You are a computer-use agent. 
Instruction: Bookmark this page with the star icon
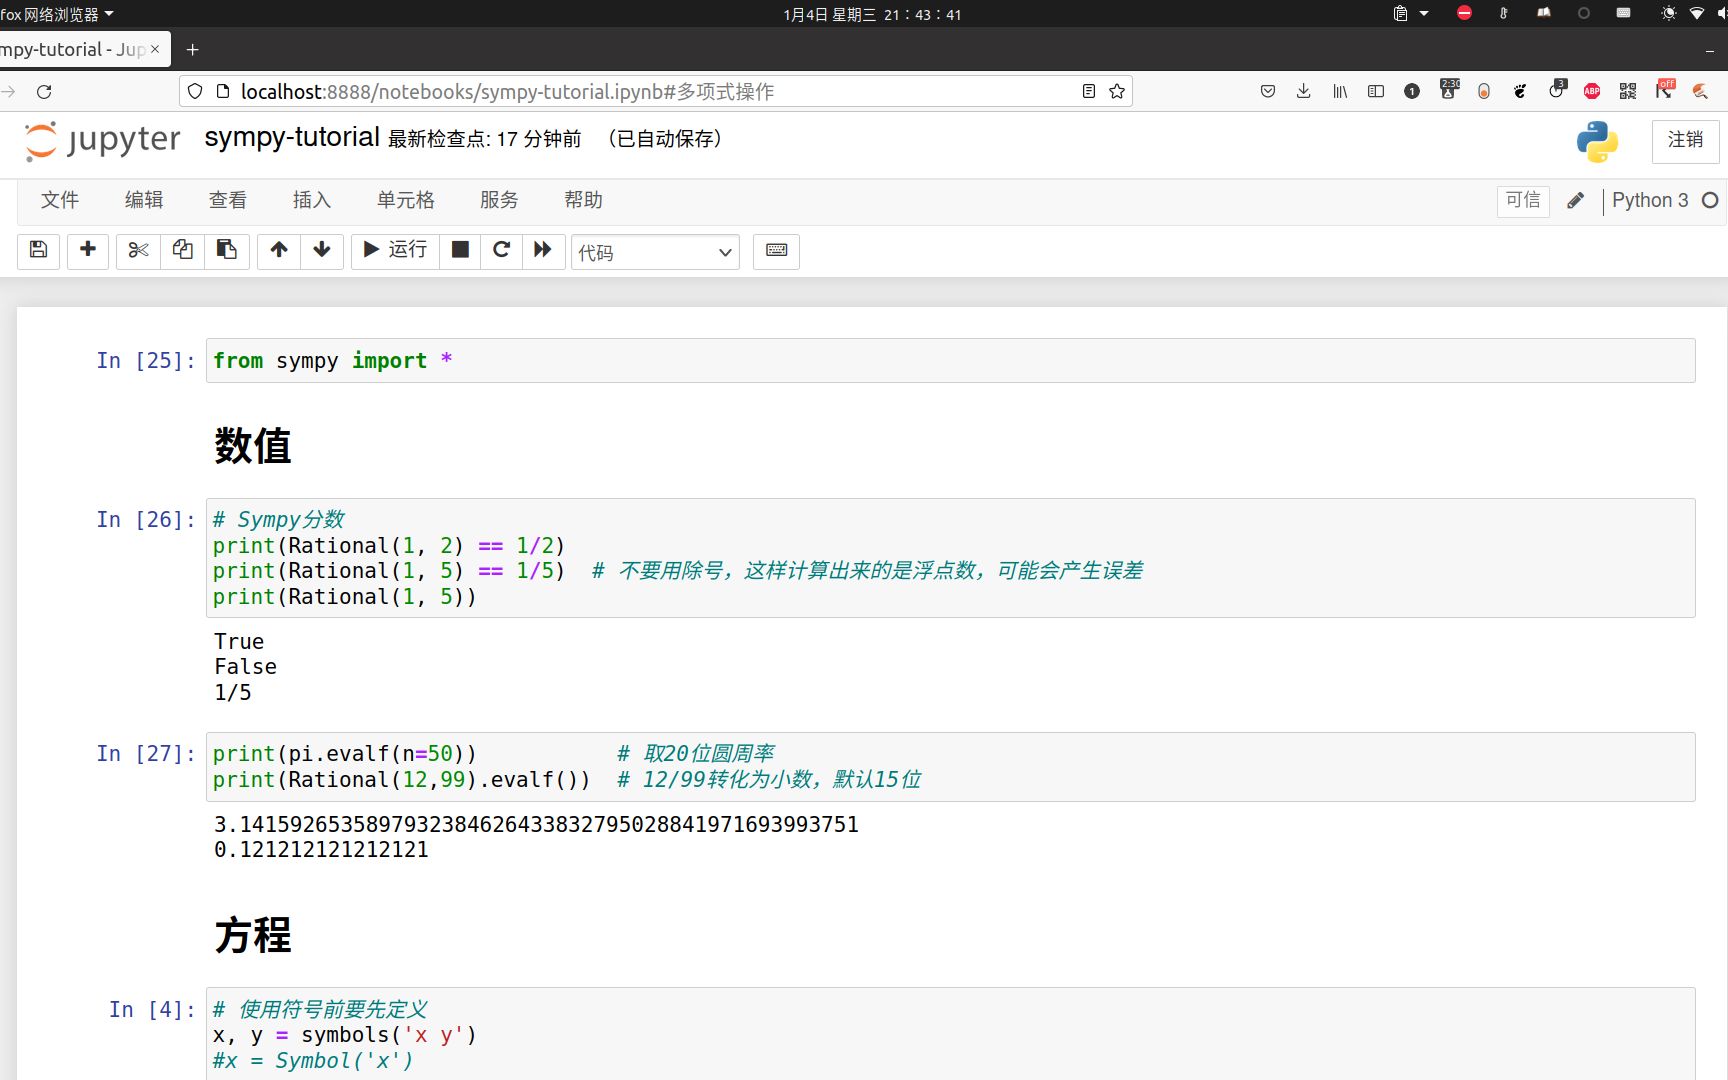1117,91
